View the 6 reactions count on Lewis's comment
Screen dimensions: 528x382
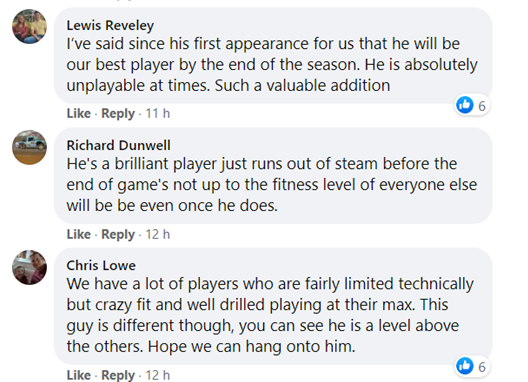pos(482,106)
